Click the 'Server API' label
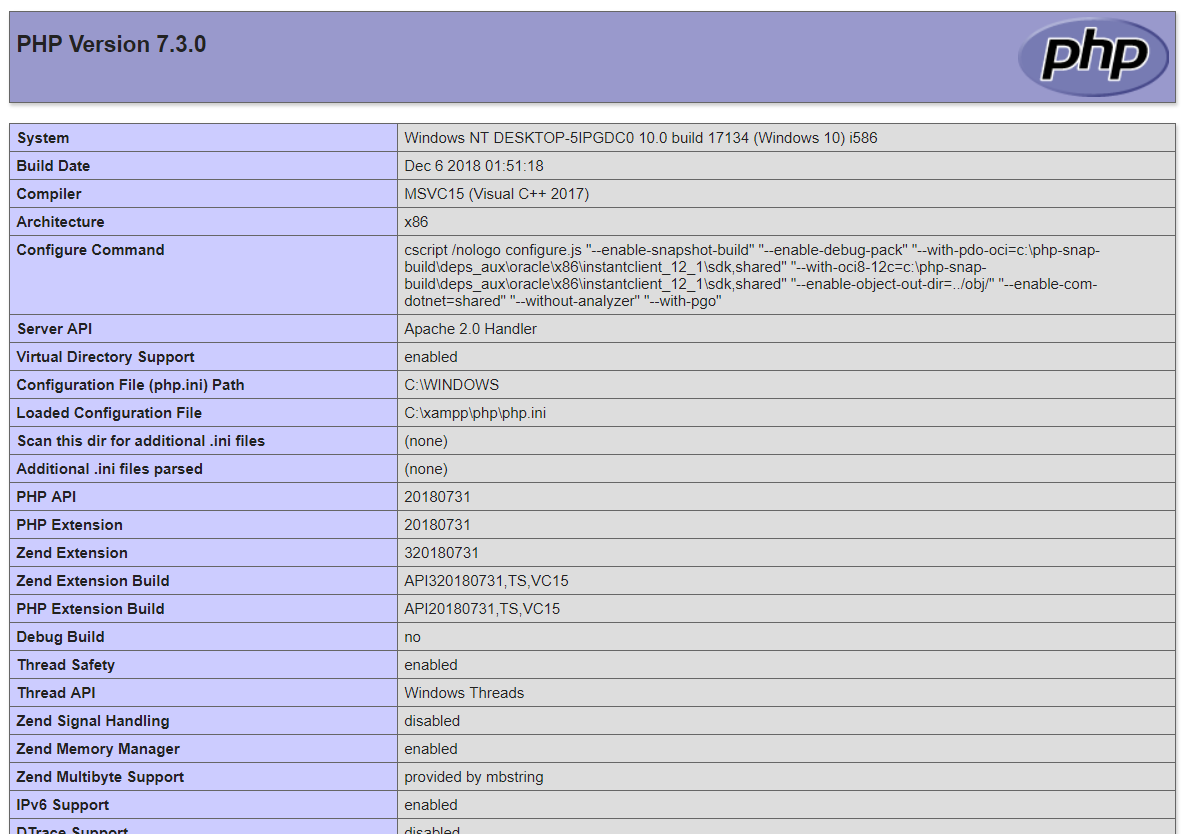The width and height of the screenshot is (1186, 834). coord(54,329)
